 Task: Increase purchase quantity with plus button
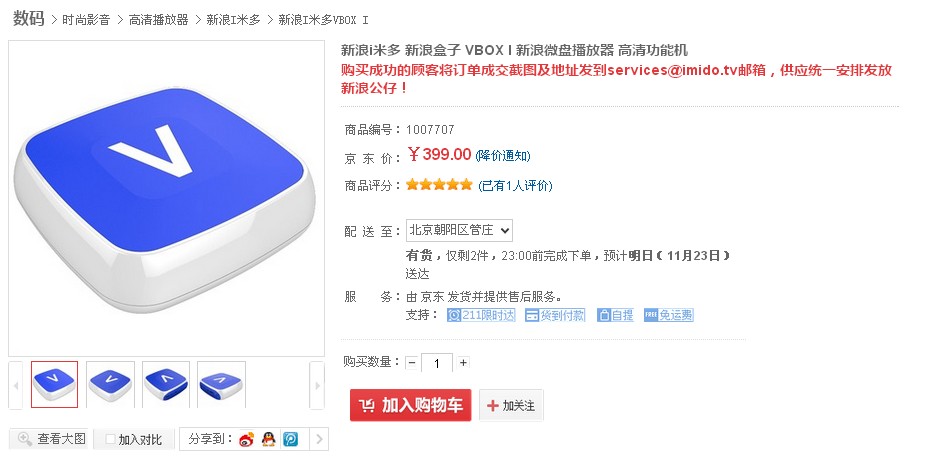(x=463, y=363)
